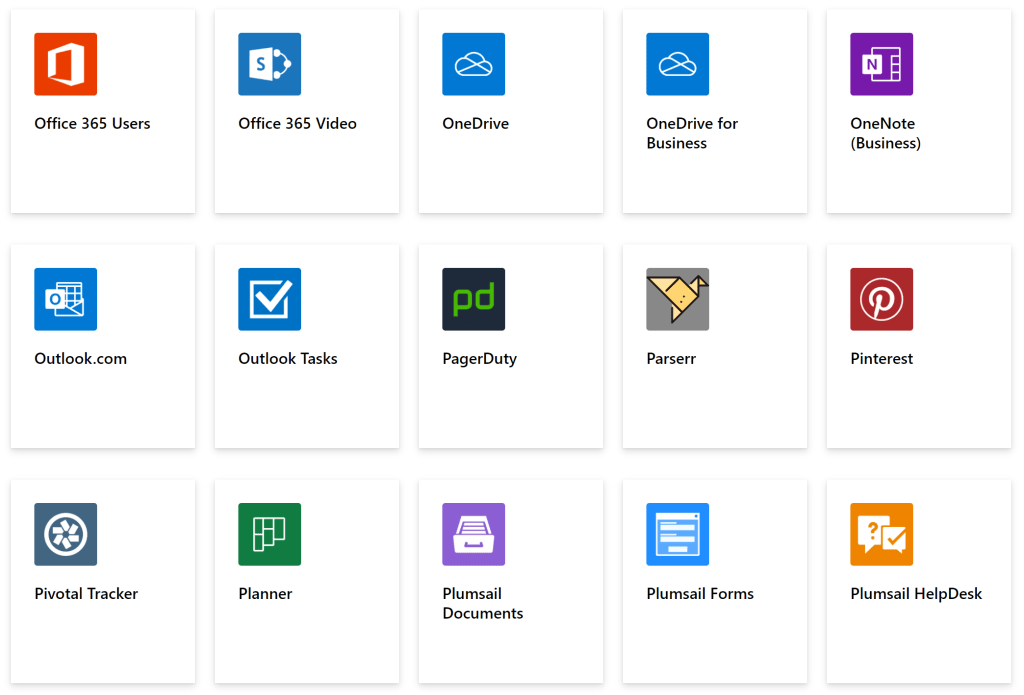Select the Outlook Tasks checkmark icon
1024x695 pixels.
coord(269,299)
